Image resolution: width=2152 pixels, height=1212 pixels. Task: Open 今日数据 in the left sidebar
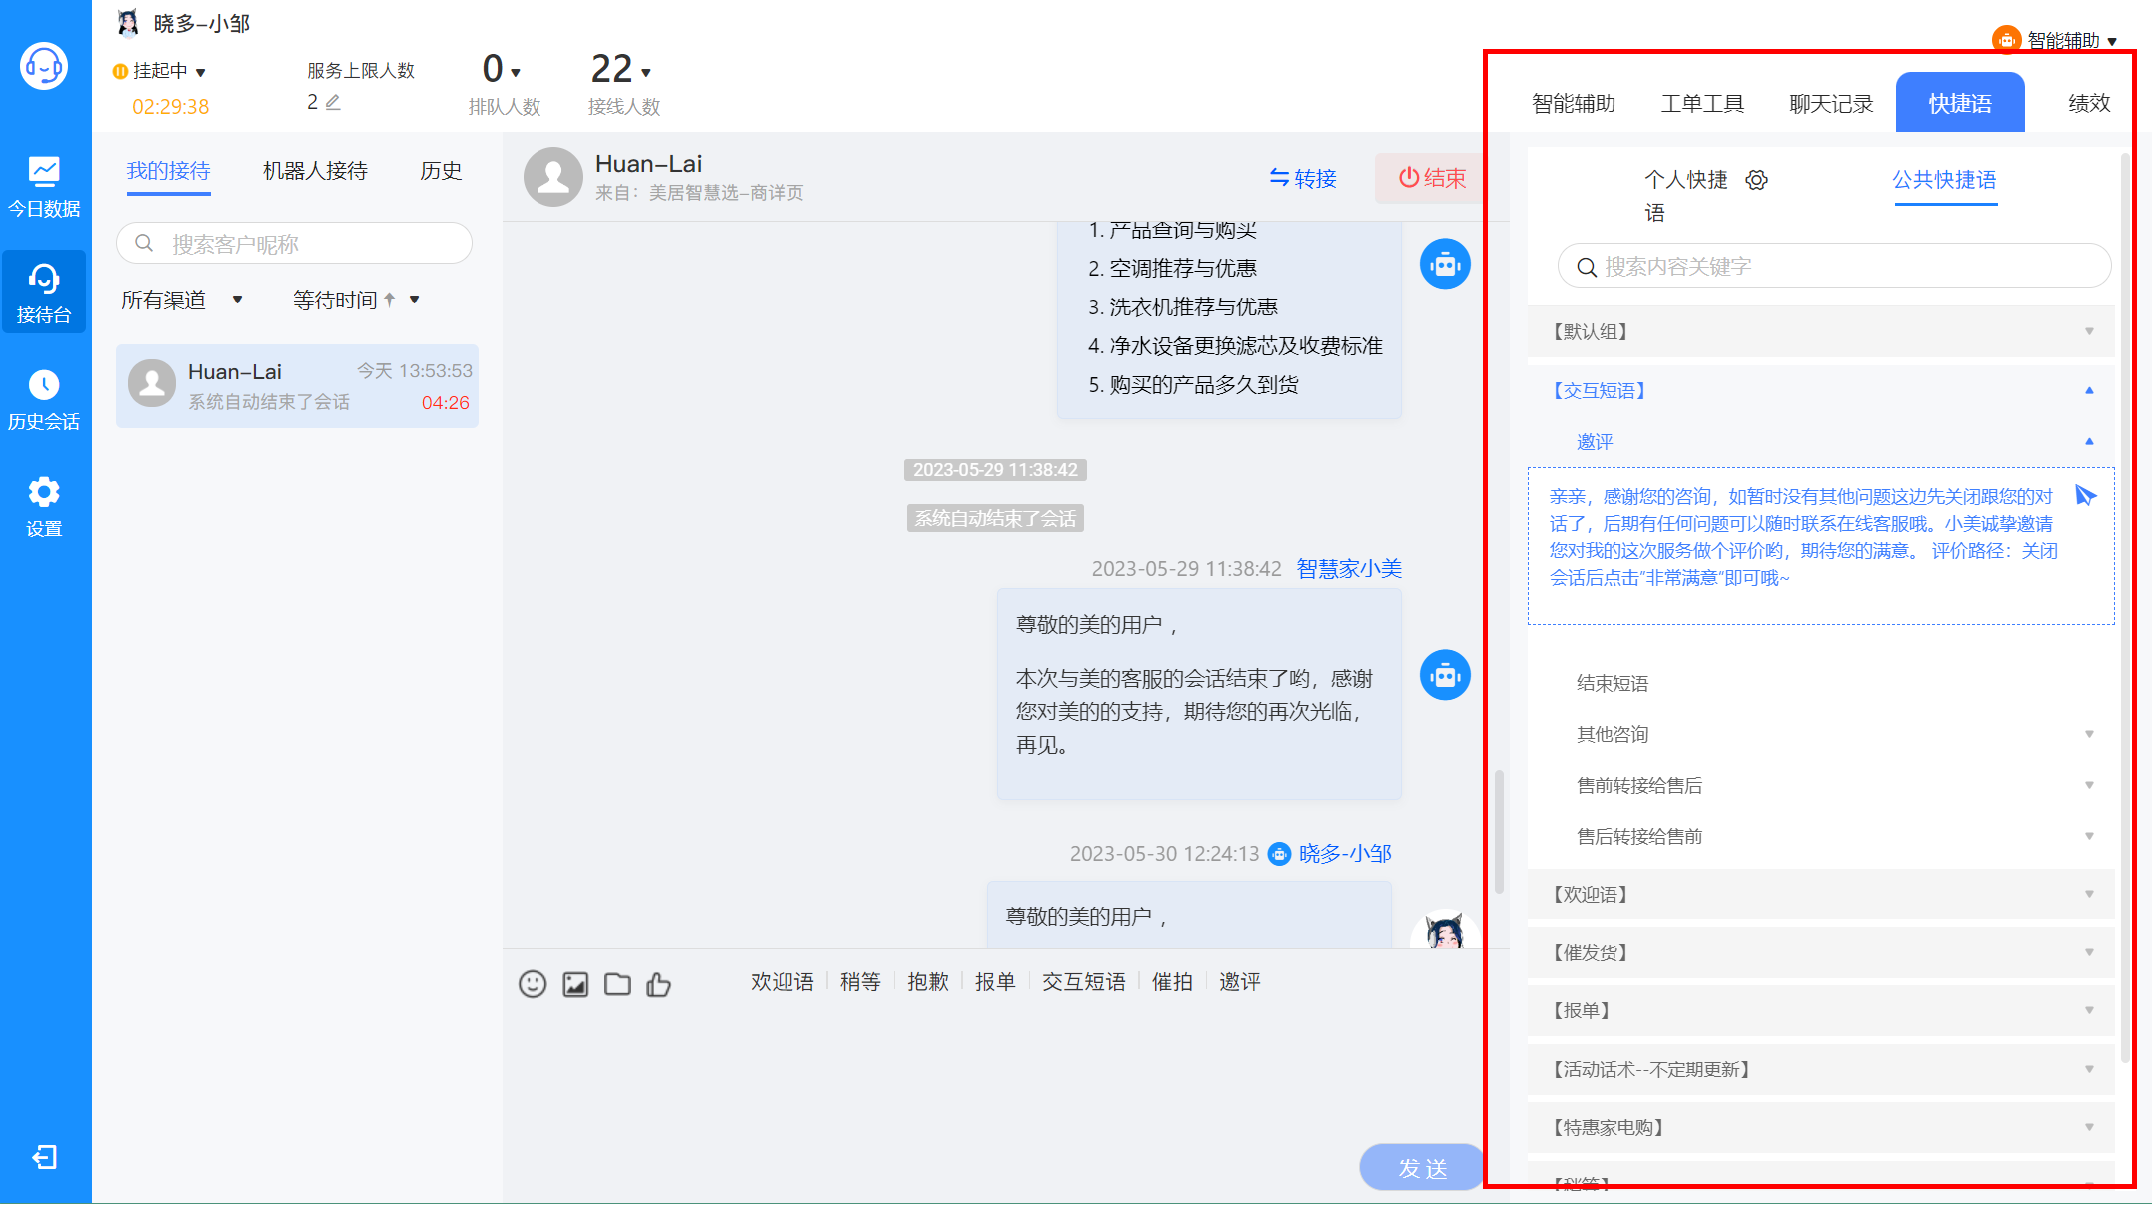click(x=44, y=187)
